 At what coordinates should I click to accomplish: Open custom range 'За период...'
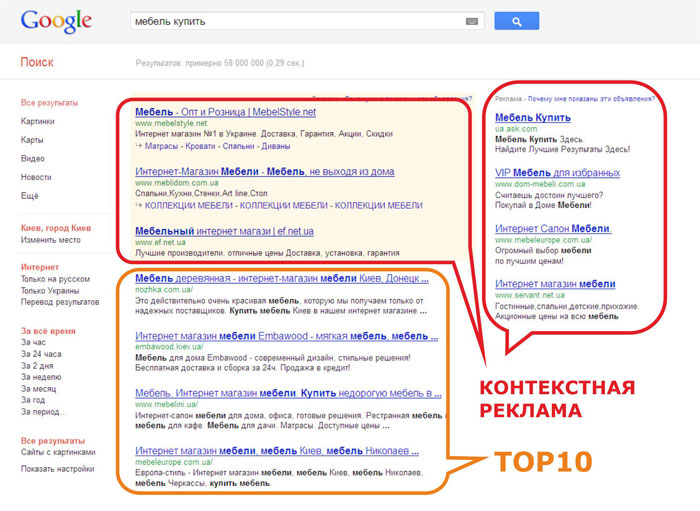tap(43, 411)
